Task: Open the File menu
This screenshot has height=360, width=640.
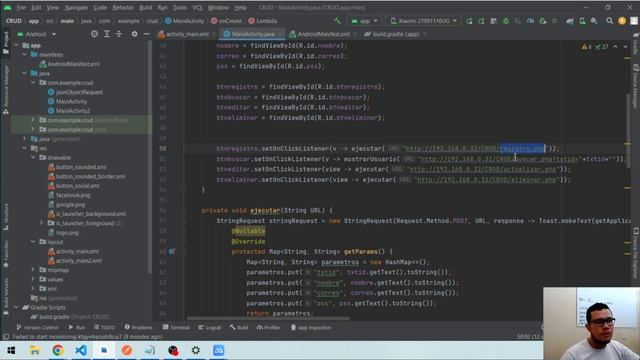Action: 21,8
